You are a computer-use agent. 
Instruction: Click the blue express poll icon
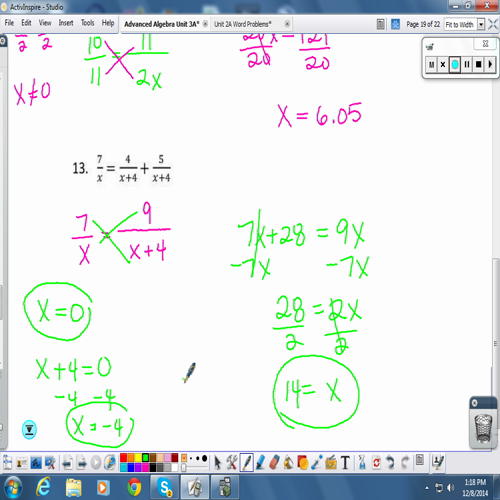point(395,24)
